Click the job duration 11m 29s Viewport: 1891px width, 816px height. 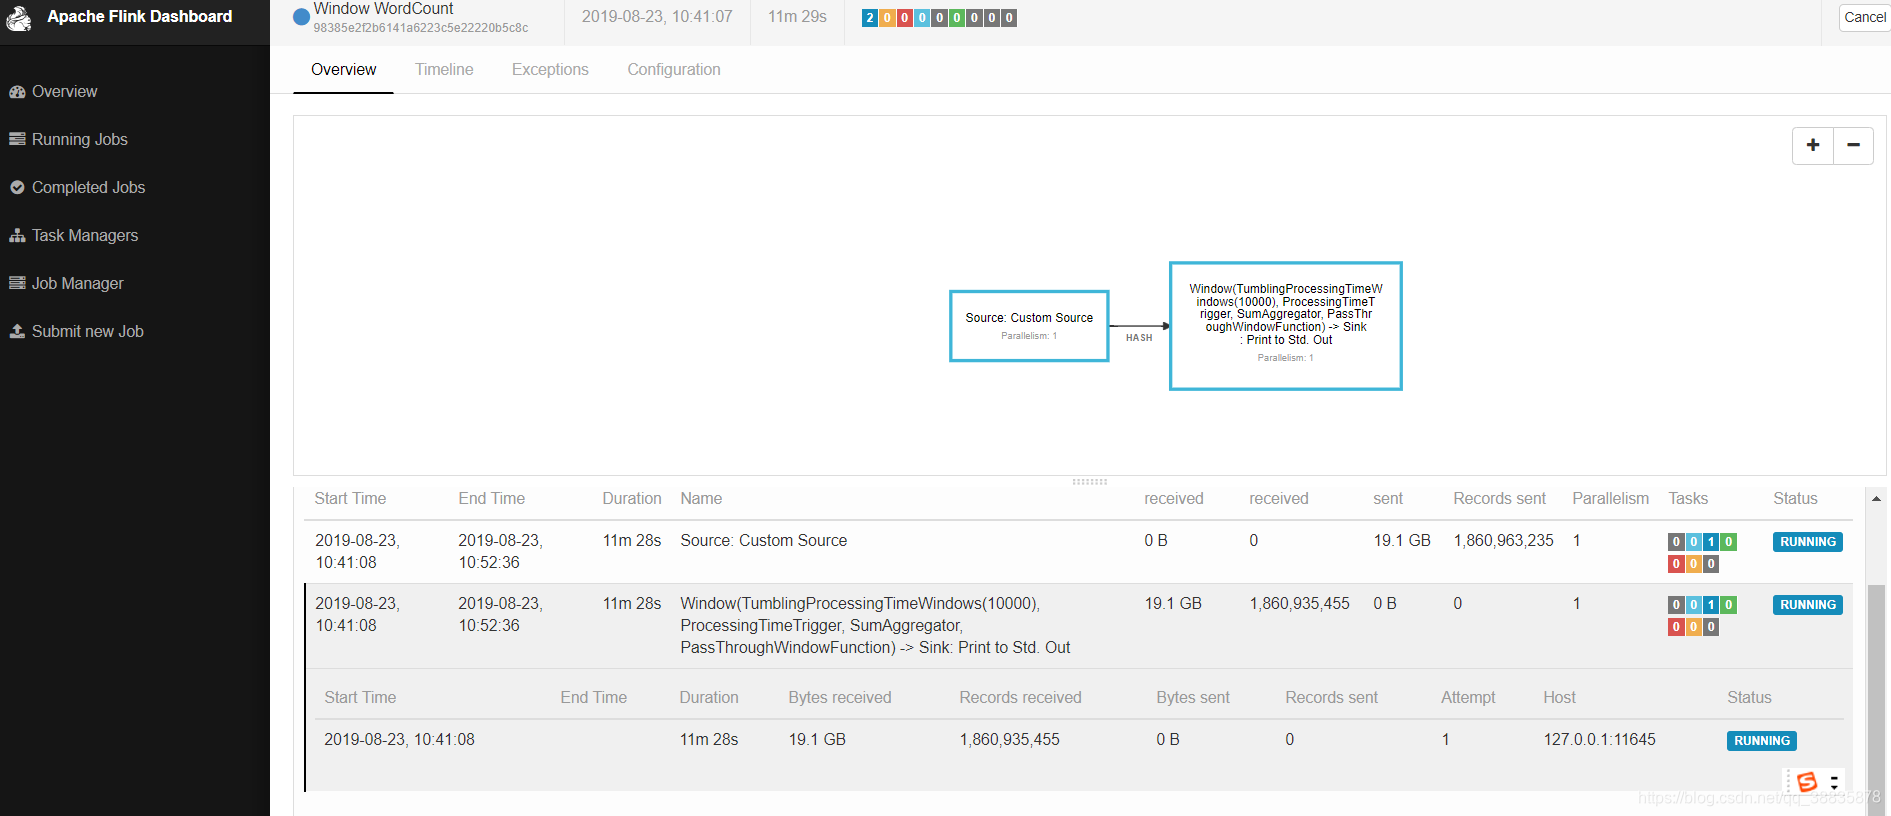point(797,16)
